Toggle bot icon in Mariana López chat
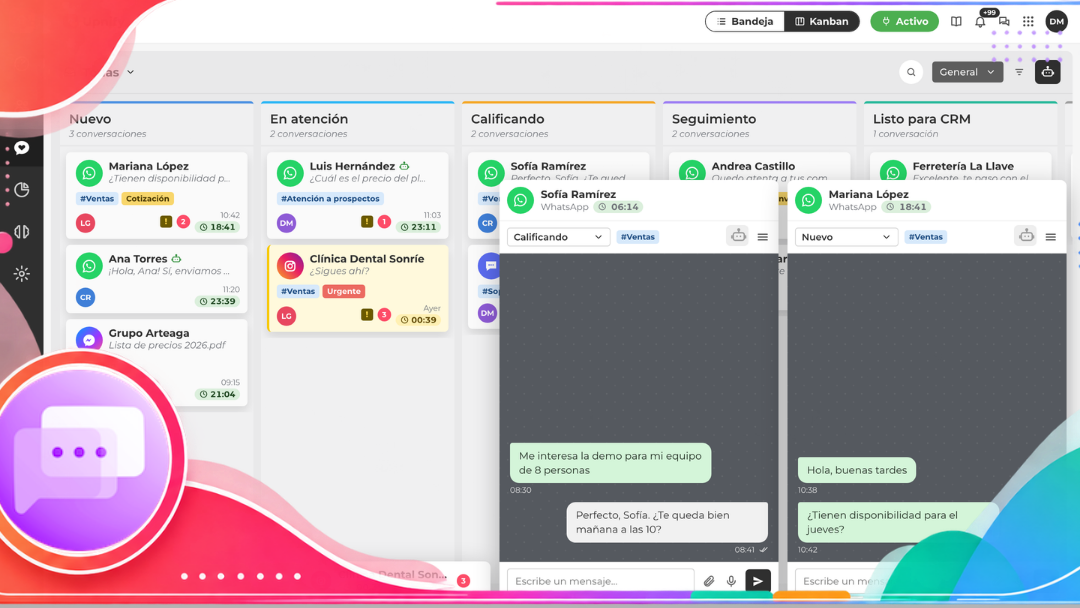Screen dimensions: 1080x608 click(1026, 236)
